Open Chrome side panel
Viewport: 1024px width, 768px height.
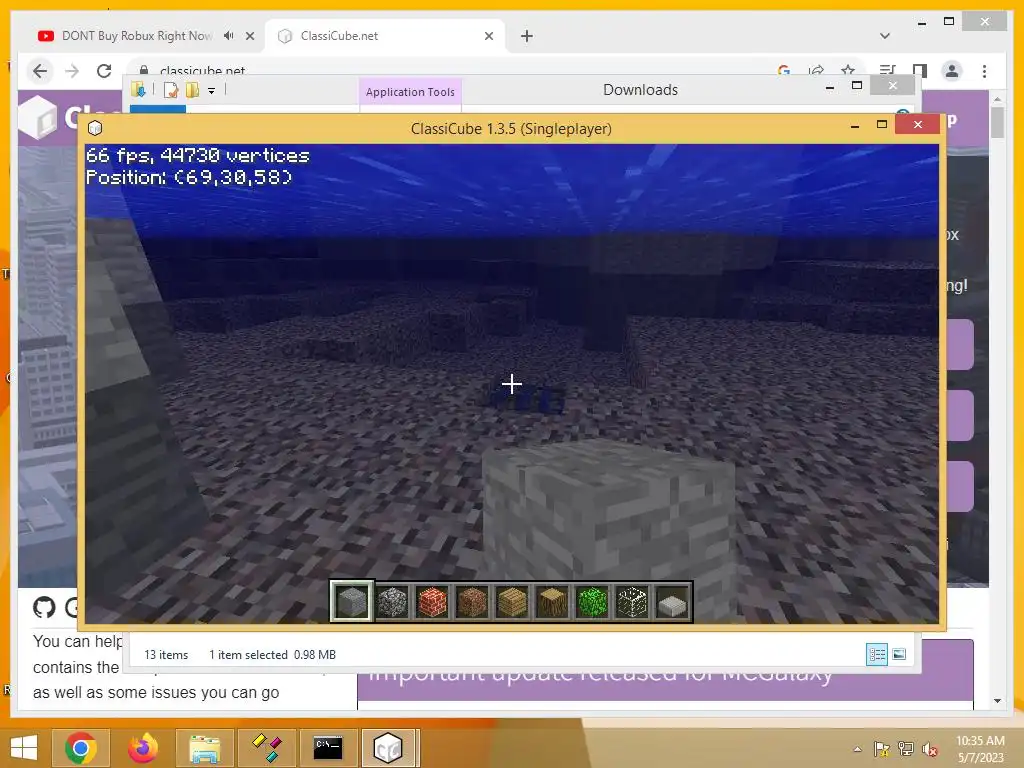click(x=920, y=71)
